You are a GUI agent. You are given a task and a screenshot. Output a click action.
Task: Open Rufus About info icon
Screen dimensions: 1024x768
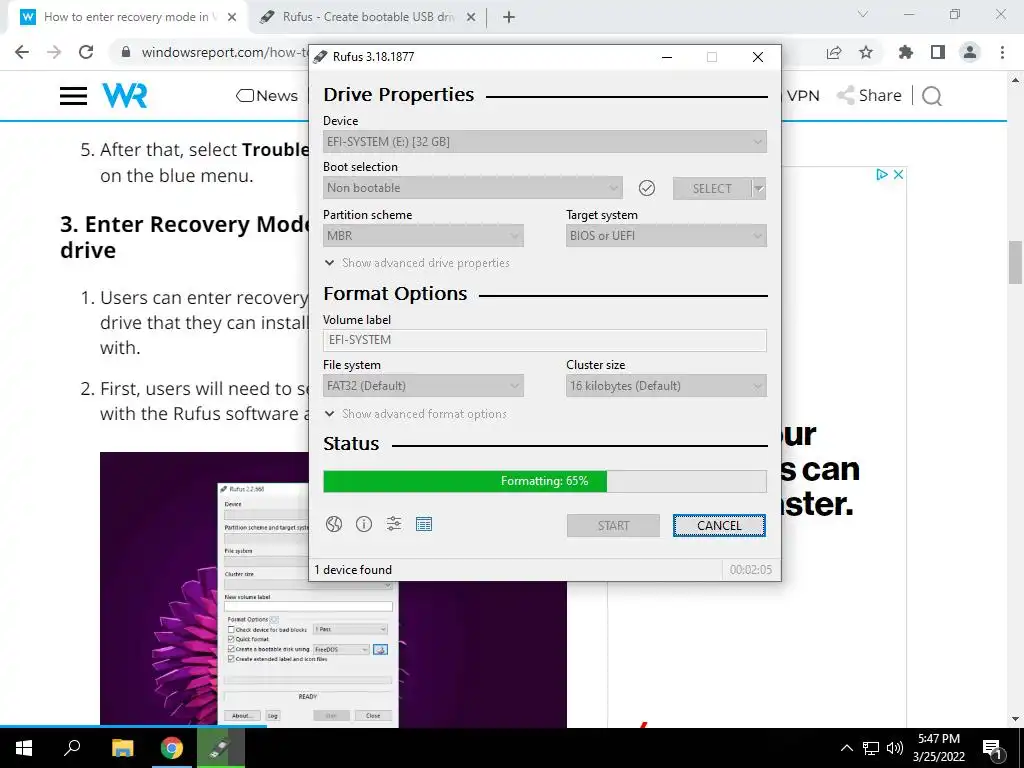364,524
